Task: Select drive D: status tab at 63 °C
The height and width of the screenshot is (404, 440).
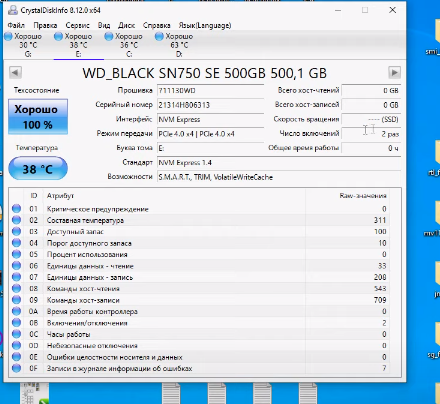Action: pyautogui.click(x=179, y=45)
